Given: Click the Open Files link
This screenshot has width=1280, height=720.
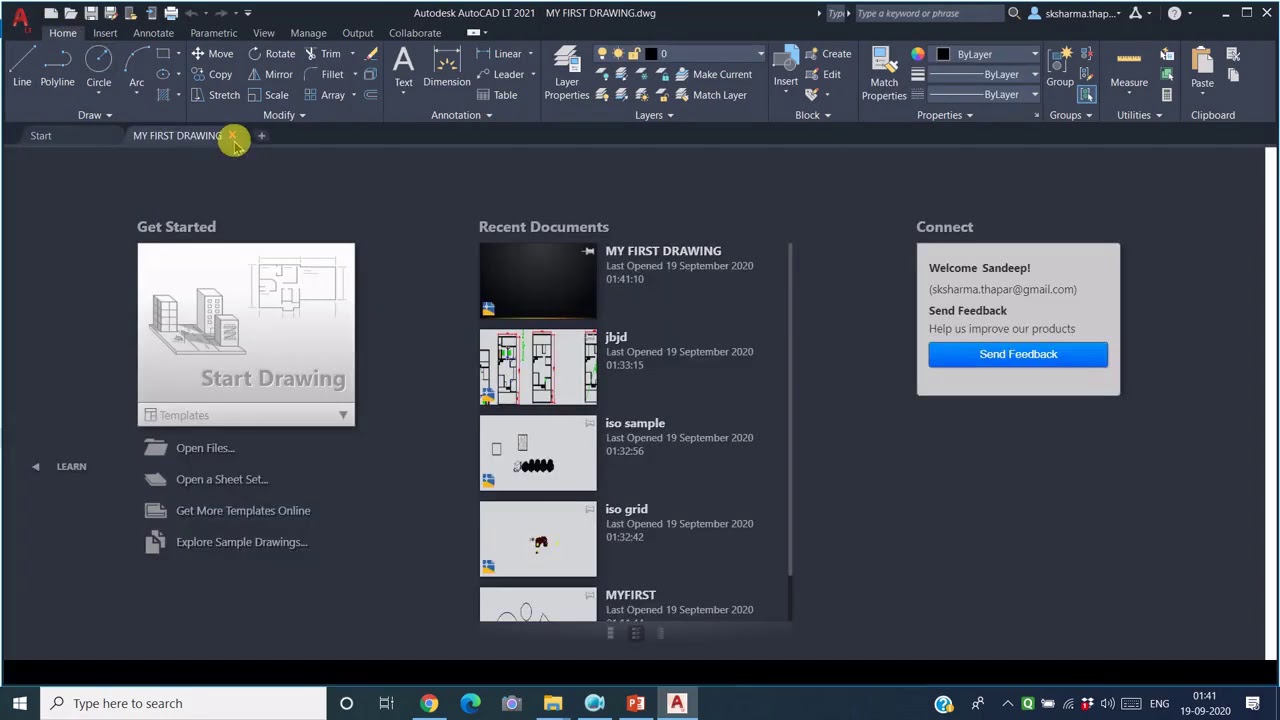Looking at the screenshot, I should 205,448.
